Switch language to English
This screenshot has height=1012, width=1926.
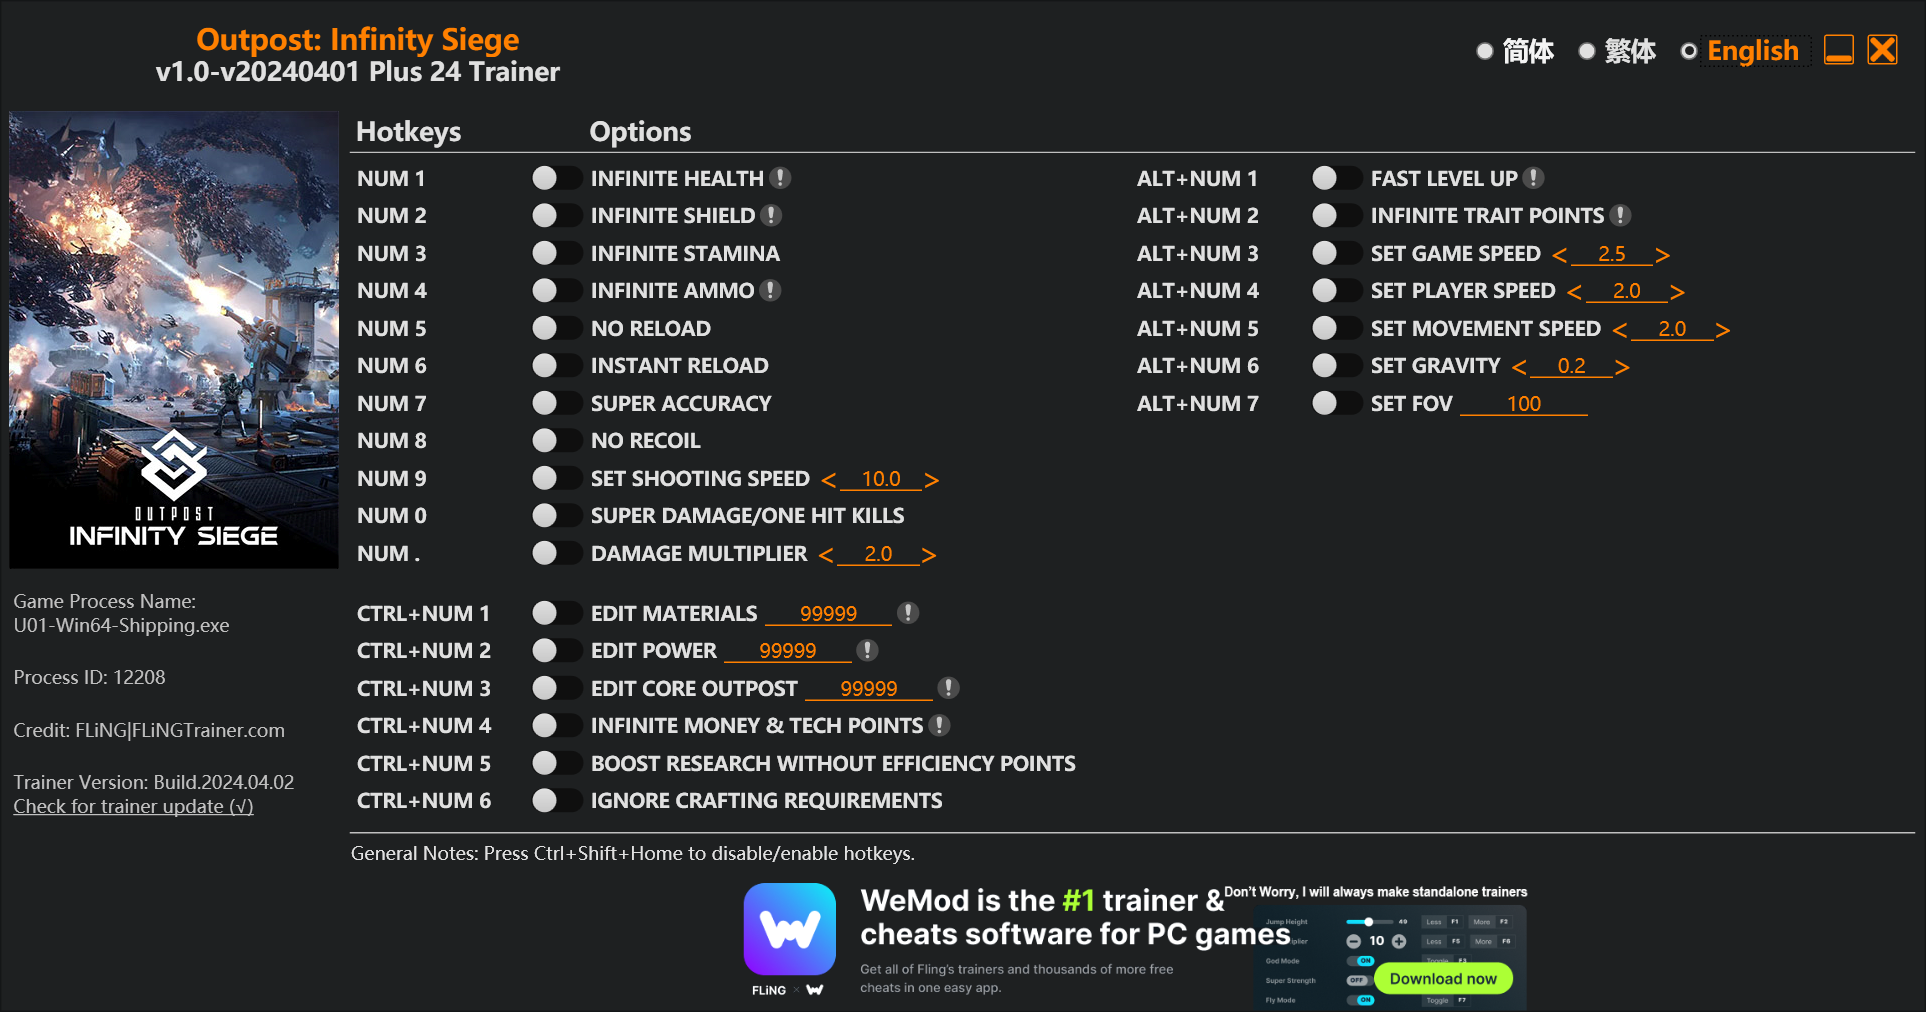(x=1689, y=51)
